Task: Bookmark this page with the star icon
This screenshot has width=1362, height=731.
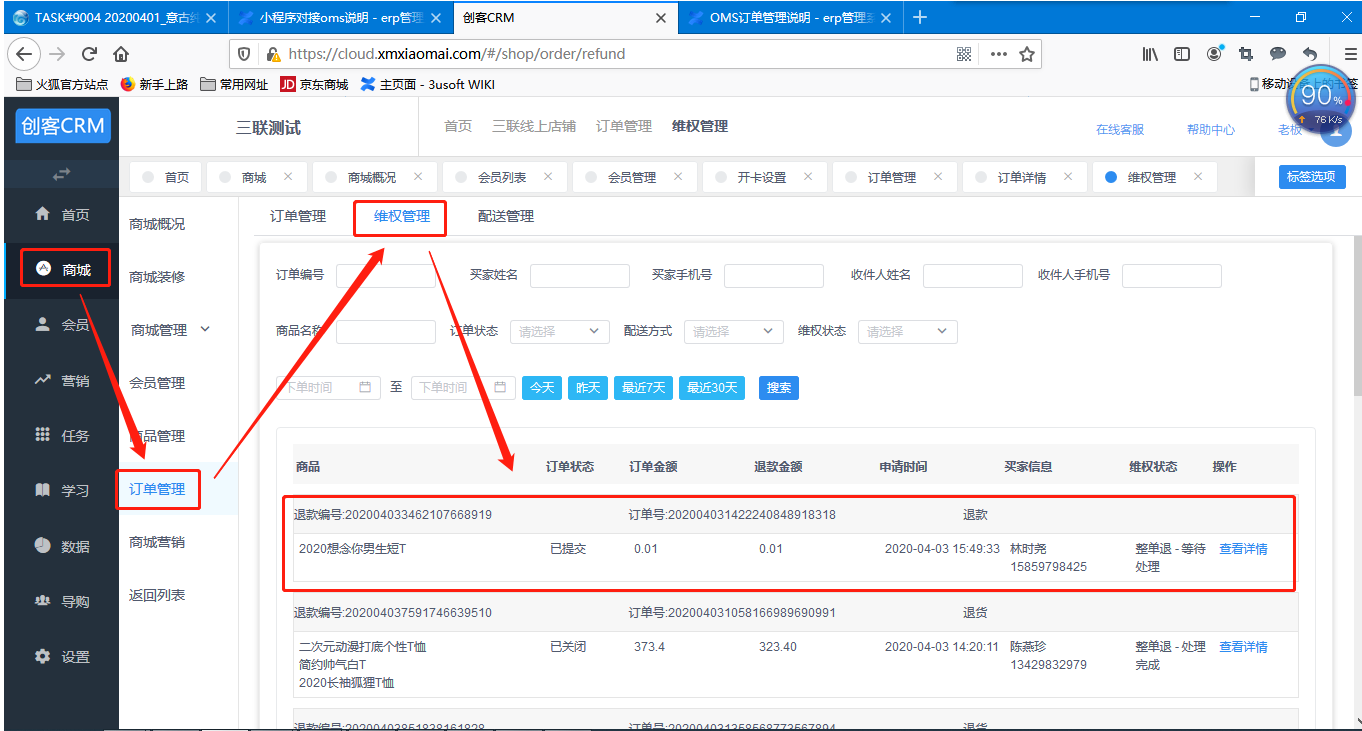Action: tap(1026, 54)
